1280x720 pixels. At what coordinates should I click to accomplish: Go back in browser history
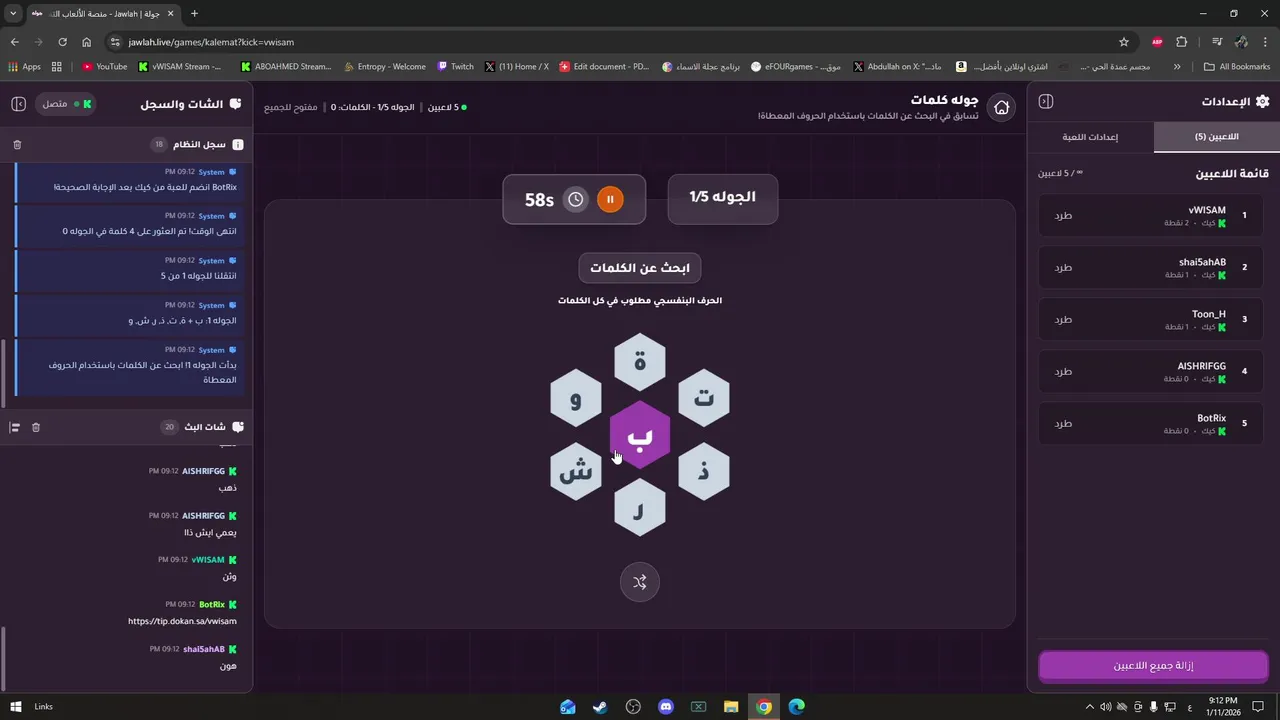tap(14, 42)
